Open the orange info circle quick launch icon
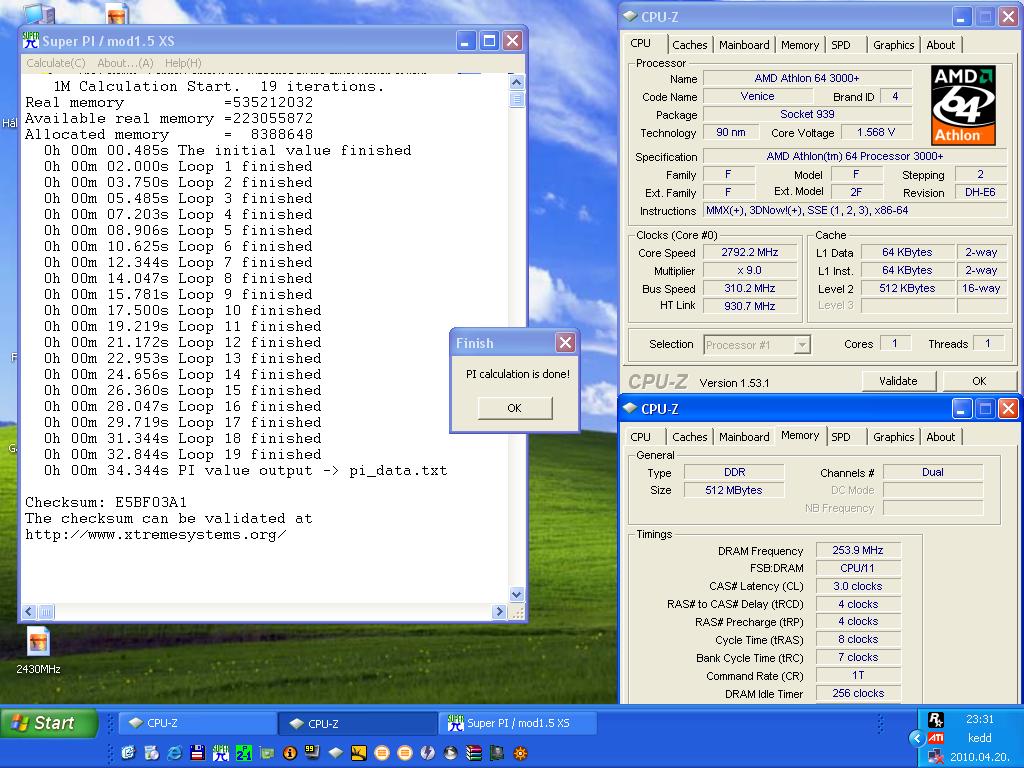The width and height of the screenshot is (1024, 768). 290,753
